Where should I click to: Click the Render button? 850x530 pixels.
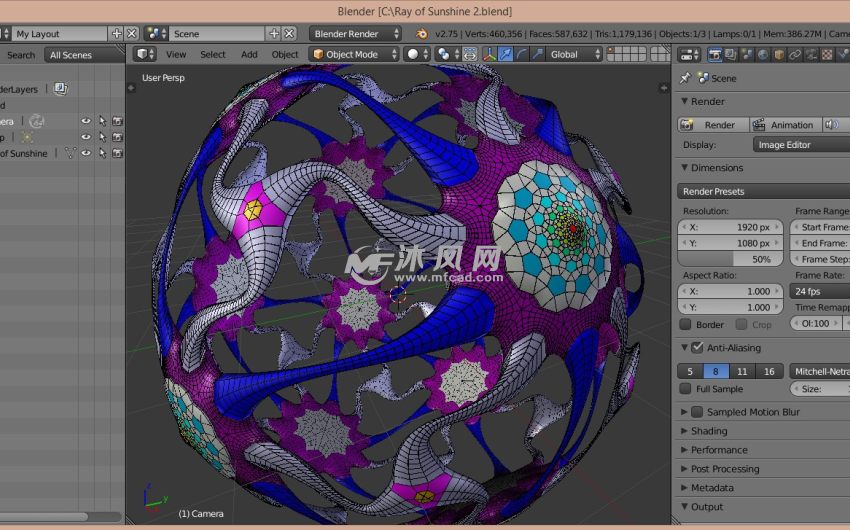point(711,125)
